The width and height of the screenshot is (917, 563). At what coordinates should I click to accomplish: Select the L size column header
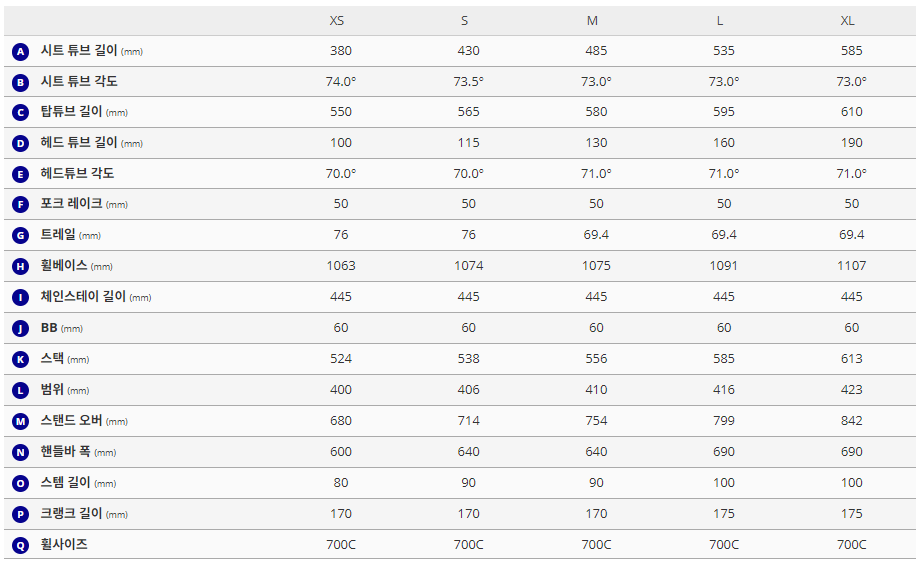click(x=724, y=21)
